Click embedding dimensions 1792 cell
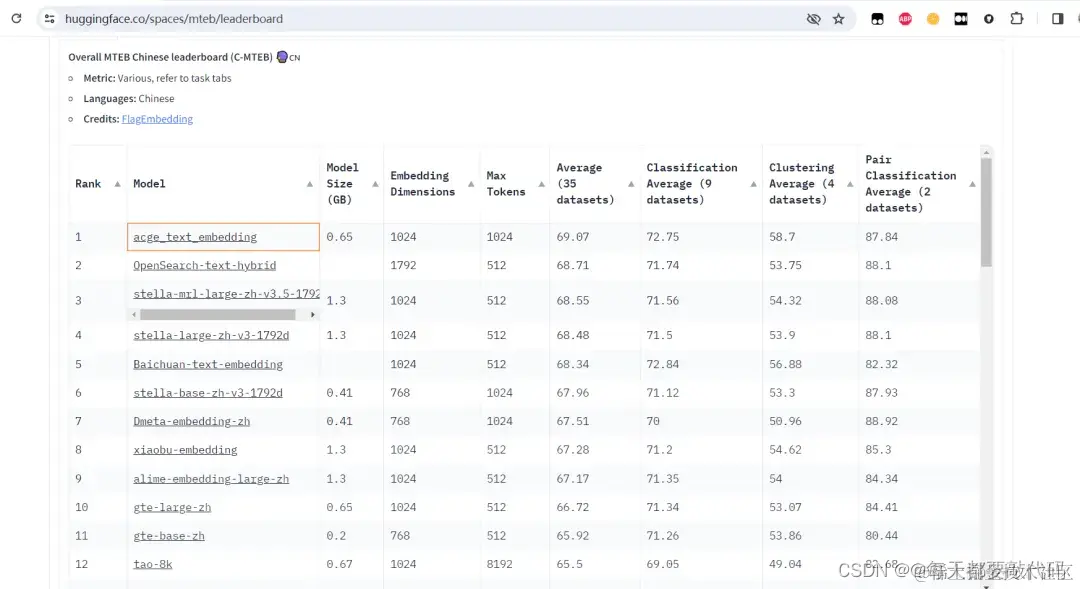The image size is (1080, 589). tap(403, 265)
